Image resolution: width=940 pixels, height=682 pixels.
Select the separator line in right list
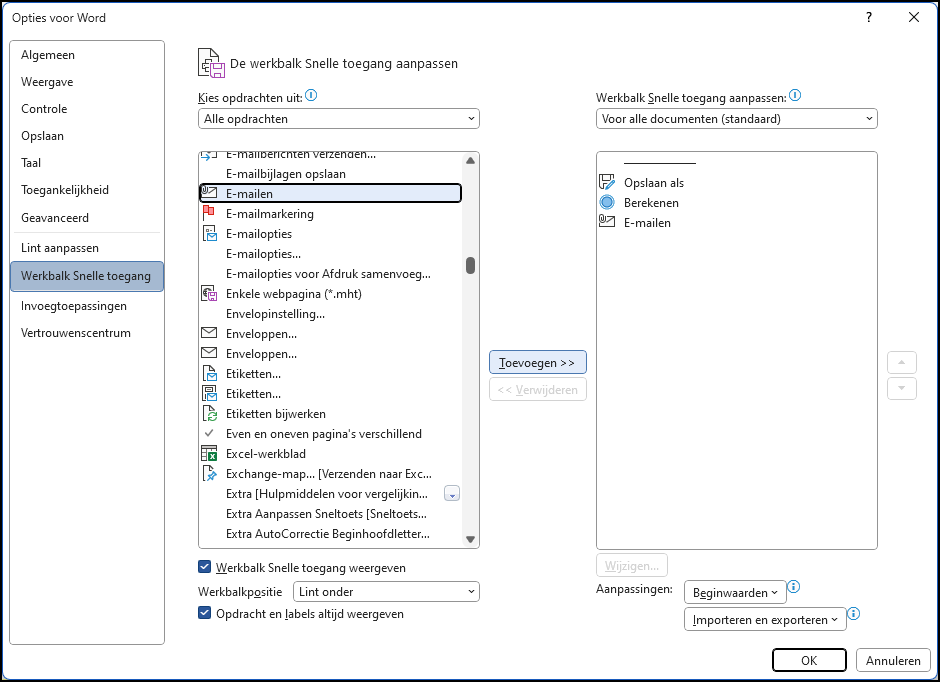[659, 162]
